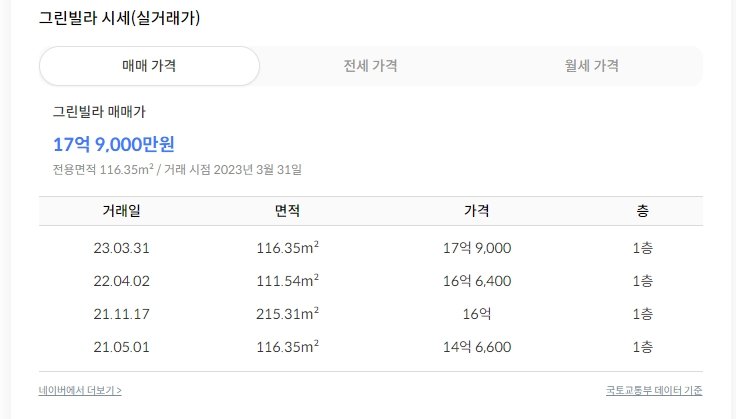Click the 111.54m² area cell

click(287, 280)
